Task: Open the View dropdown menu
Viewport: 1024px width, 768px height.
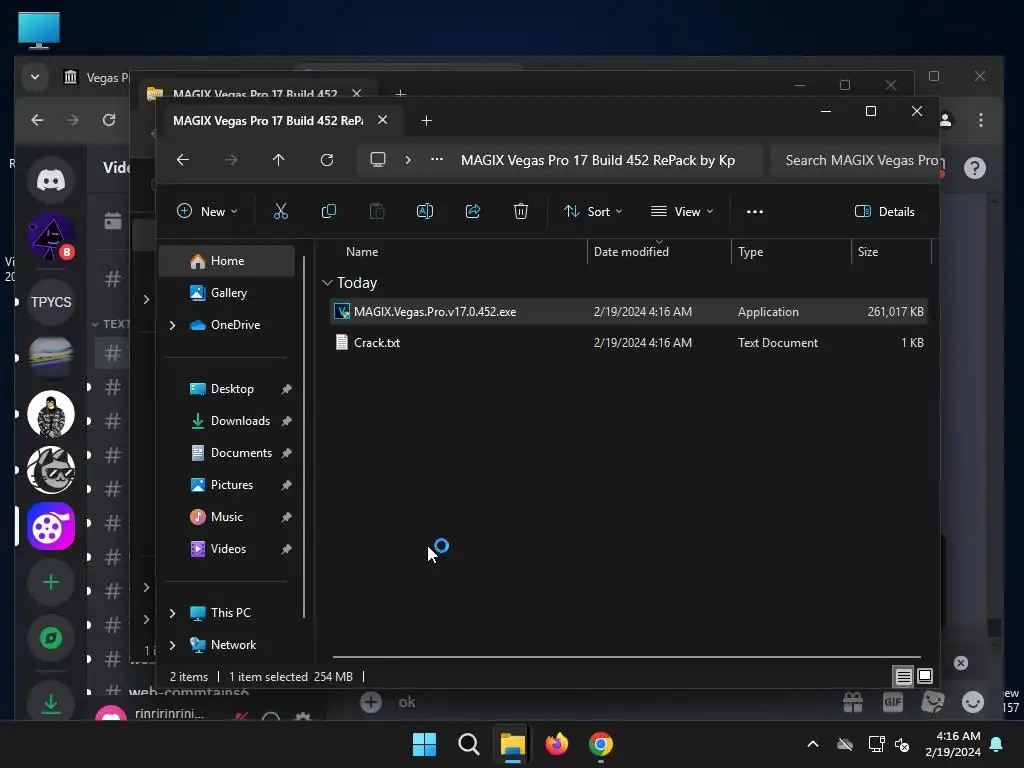Action: (682, 212)
